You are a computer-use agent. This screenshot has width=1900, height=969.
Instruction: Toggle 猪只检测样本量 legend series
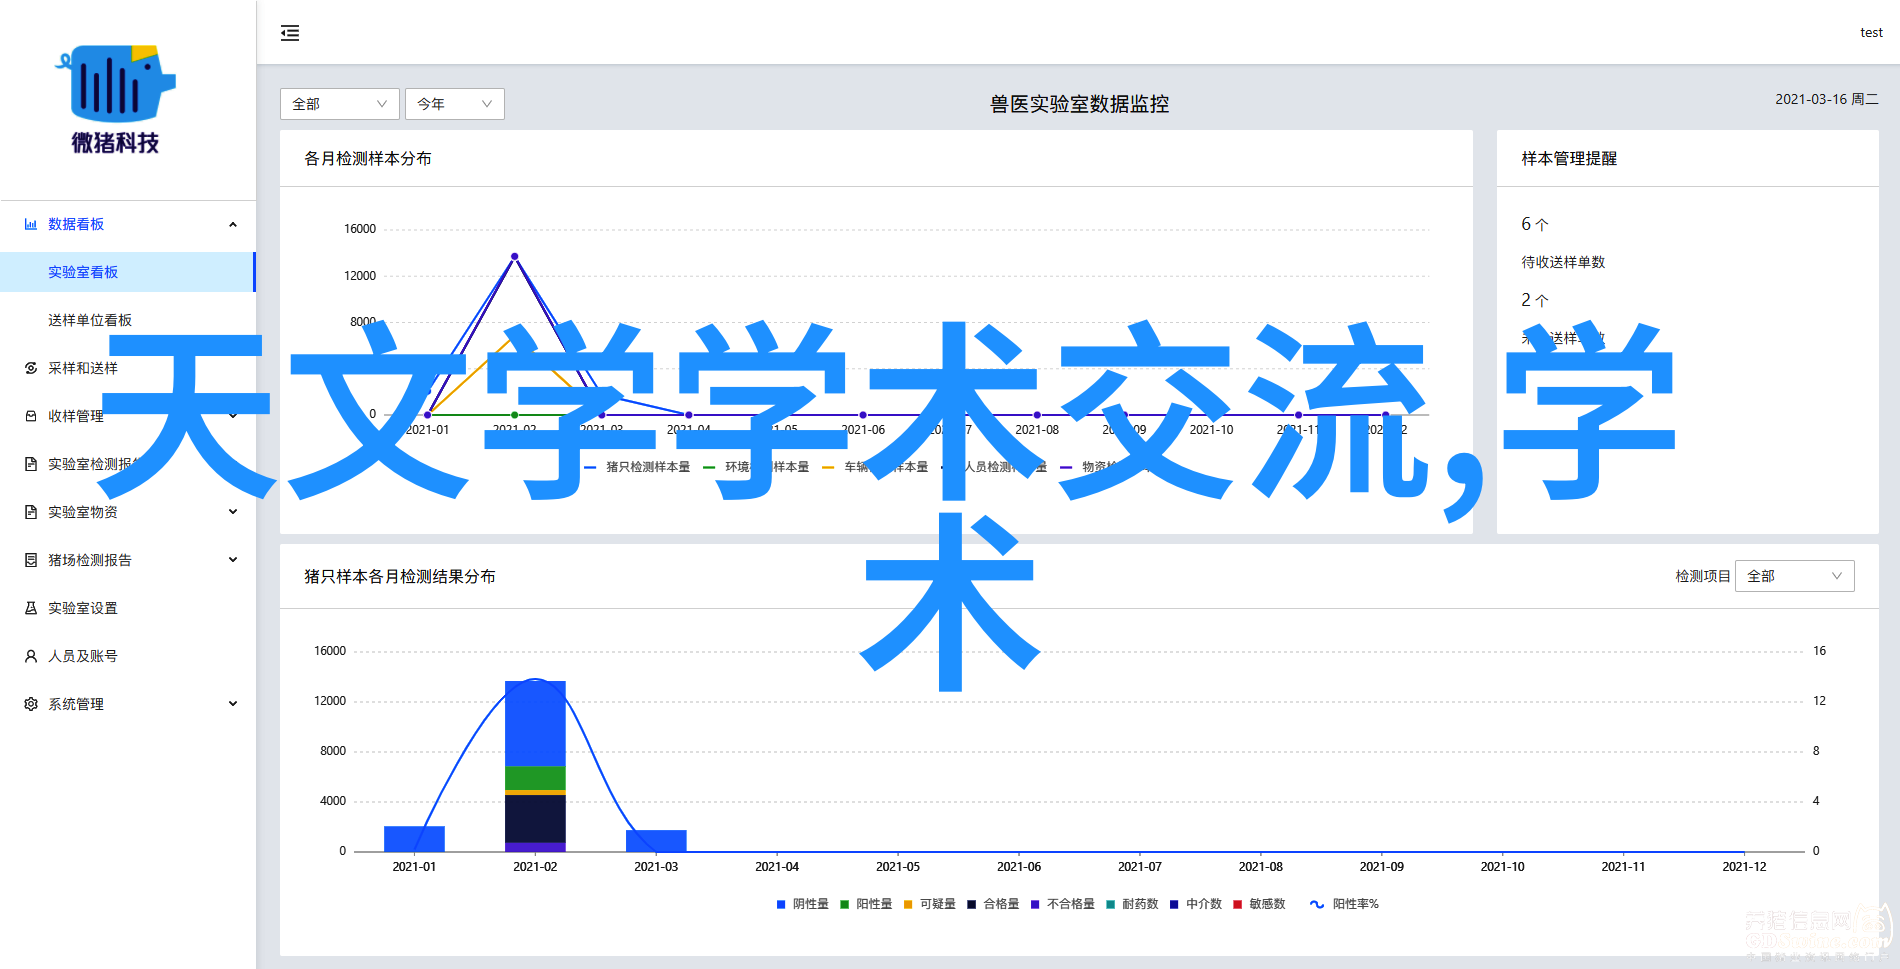pyautogui.click(x=637, y=467)
